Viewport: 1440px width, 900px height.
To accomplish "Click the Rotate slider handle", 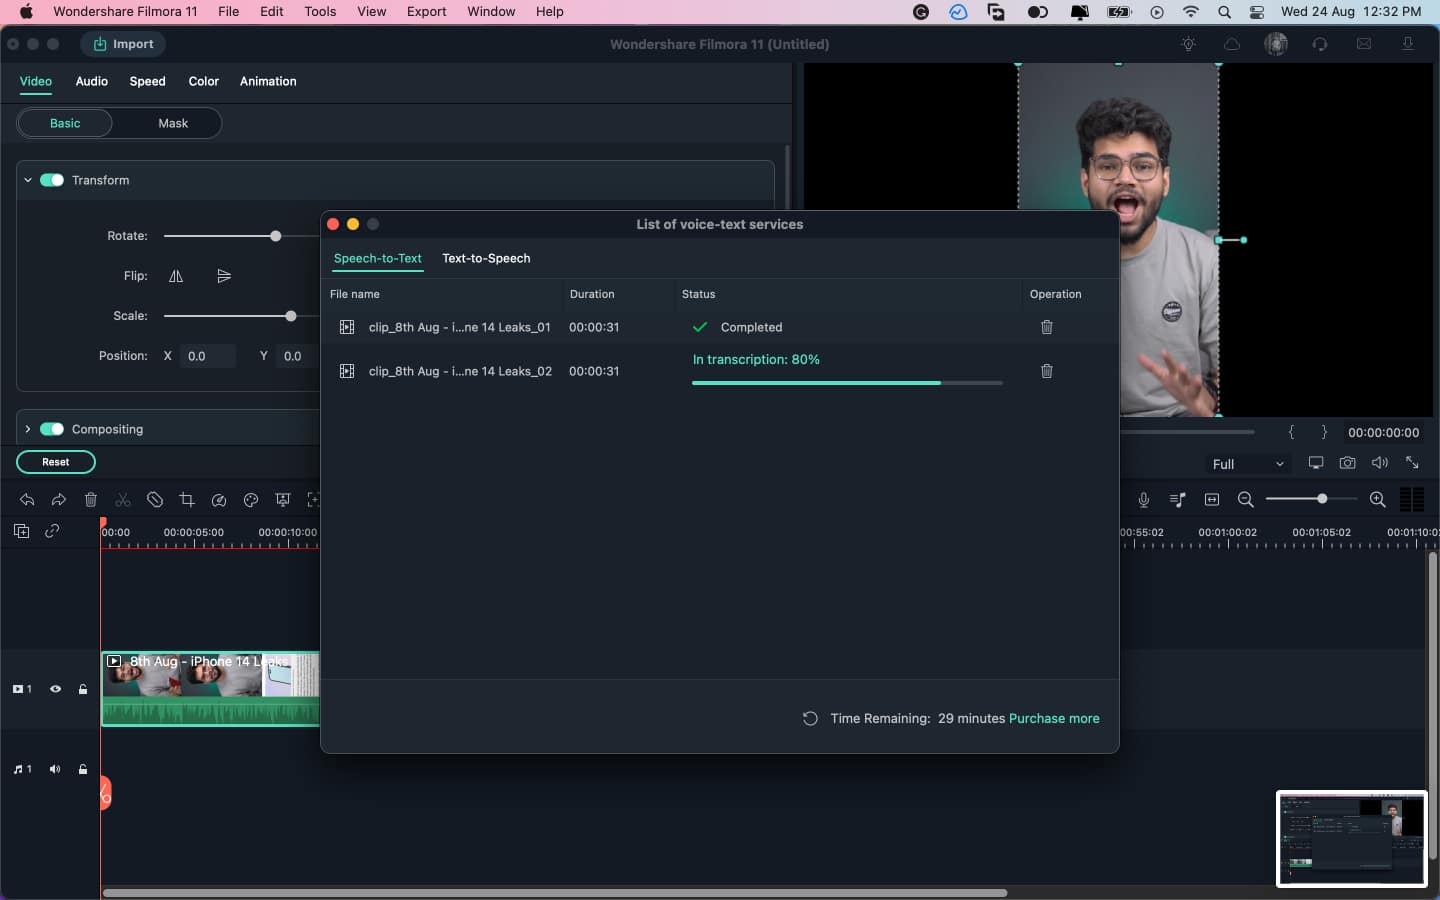I will point(276,236).
